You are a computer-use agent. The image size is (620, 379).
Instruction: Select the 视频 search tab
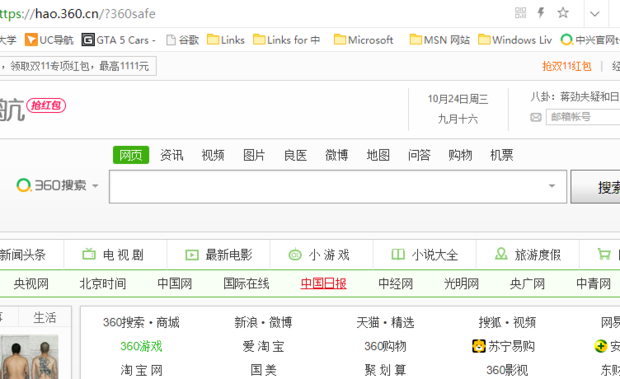213,155
